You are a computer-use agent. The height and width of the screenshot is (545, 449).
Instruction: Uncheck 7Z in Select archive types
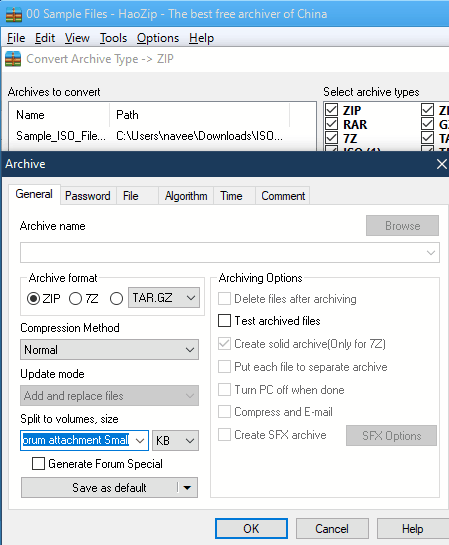pyautogui.click(x=332, y=138)
